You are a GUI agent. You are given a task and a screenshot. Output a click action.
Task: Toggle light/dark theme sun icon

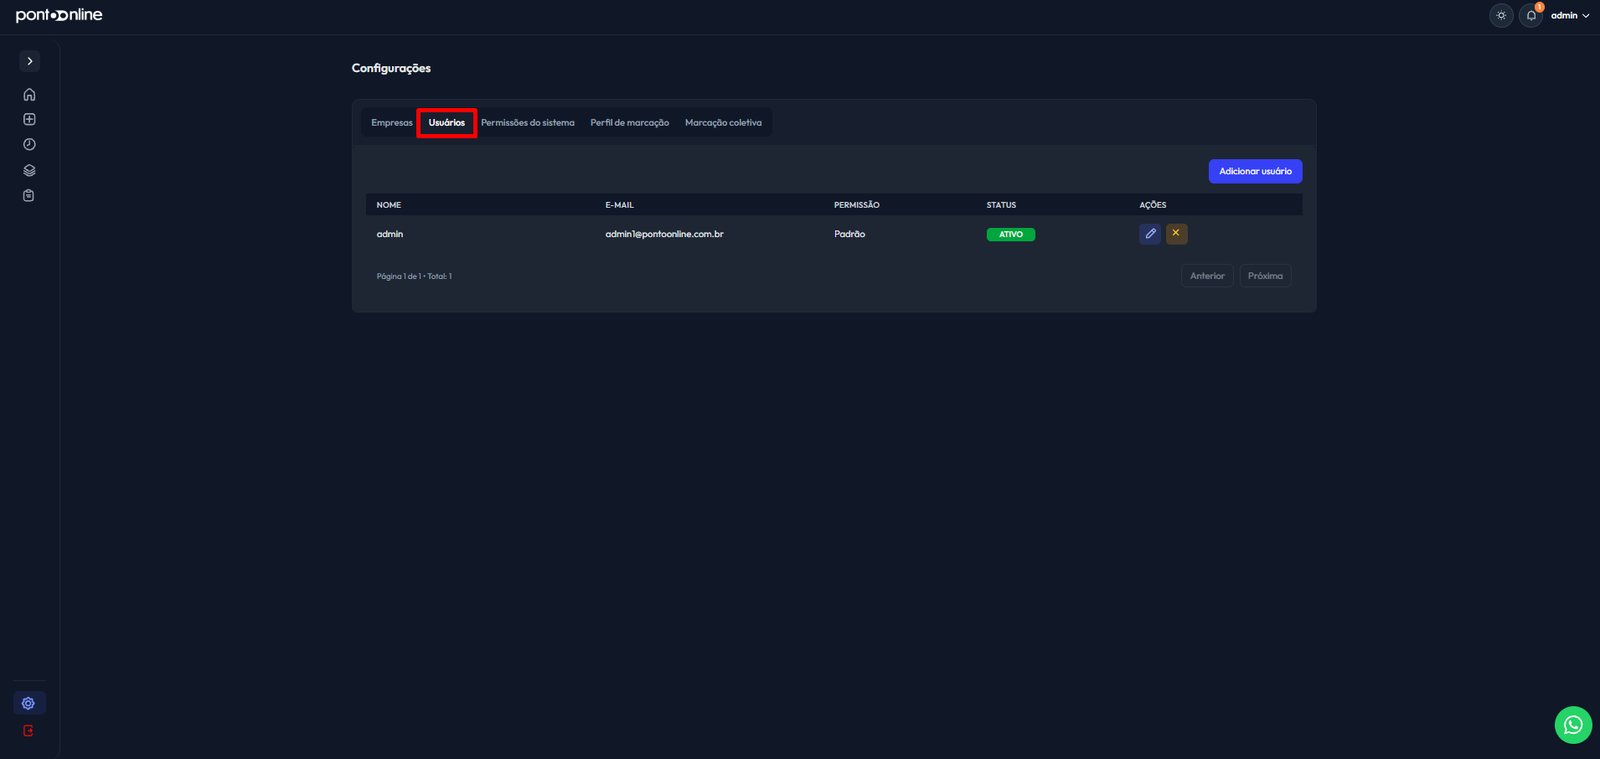(1501, 15)
